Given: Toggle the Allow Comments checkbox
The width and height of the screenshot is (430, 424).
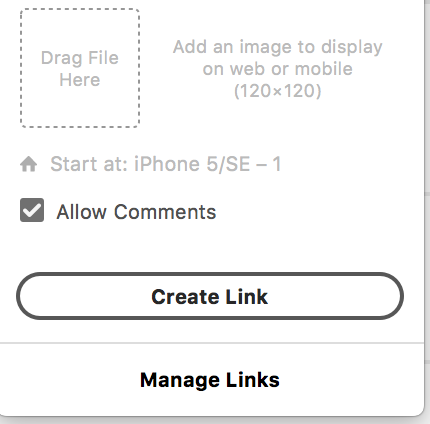Looking at the screenshot, I should pos(32,210).
